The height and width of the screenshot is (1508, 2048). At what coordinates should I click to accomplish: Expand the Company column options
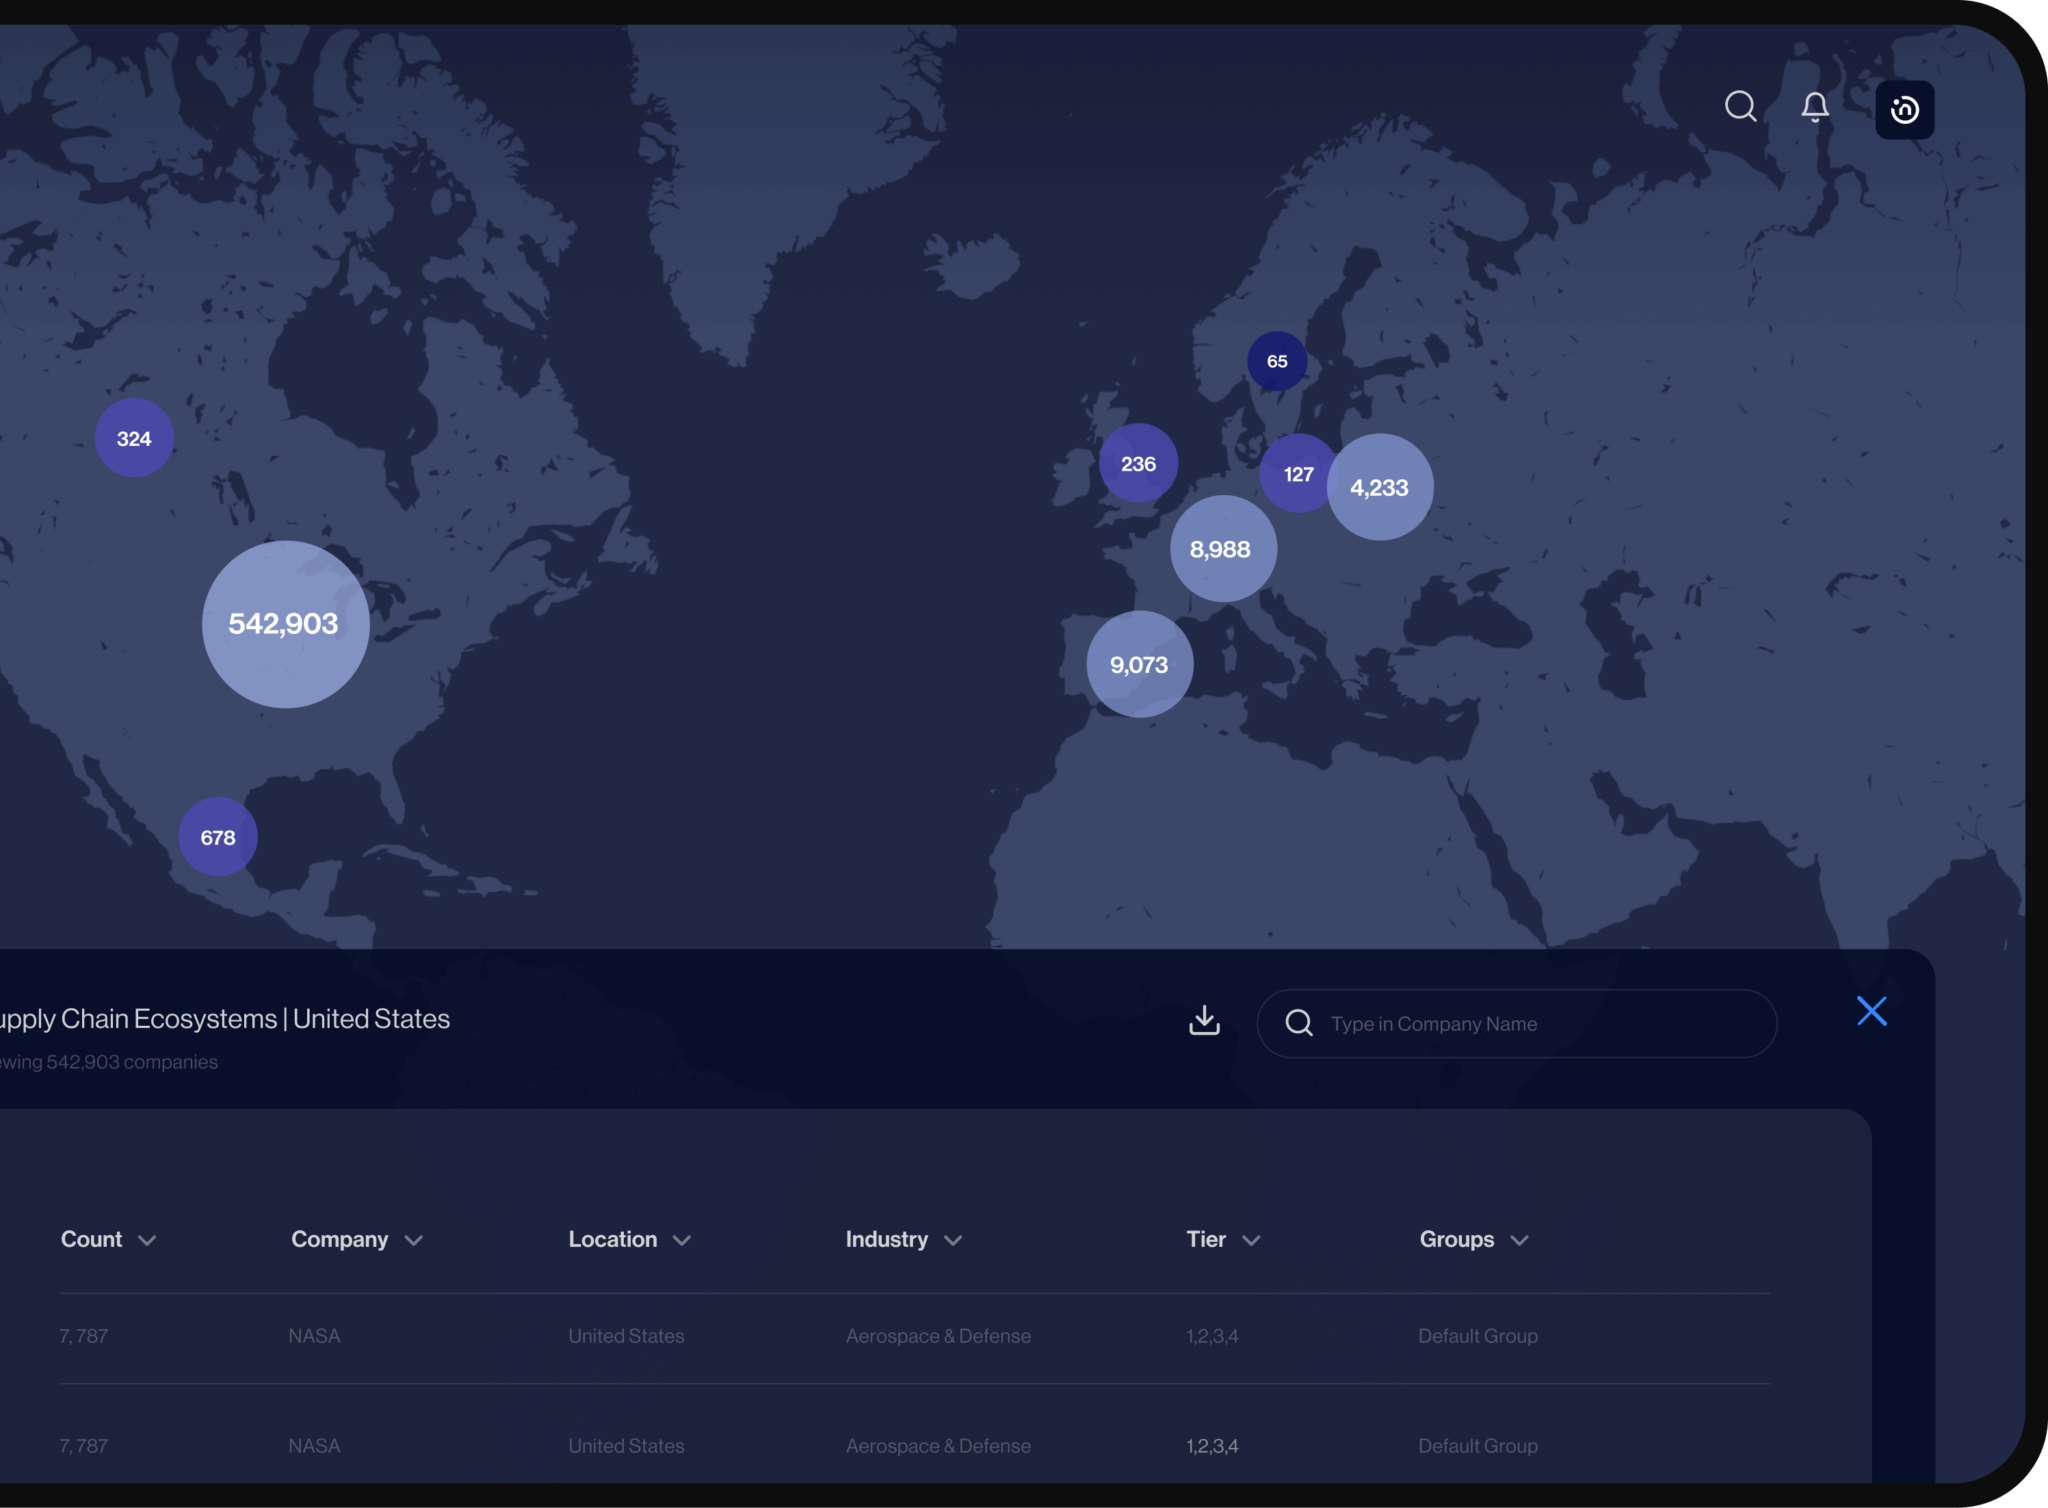click(416, 1239)
